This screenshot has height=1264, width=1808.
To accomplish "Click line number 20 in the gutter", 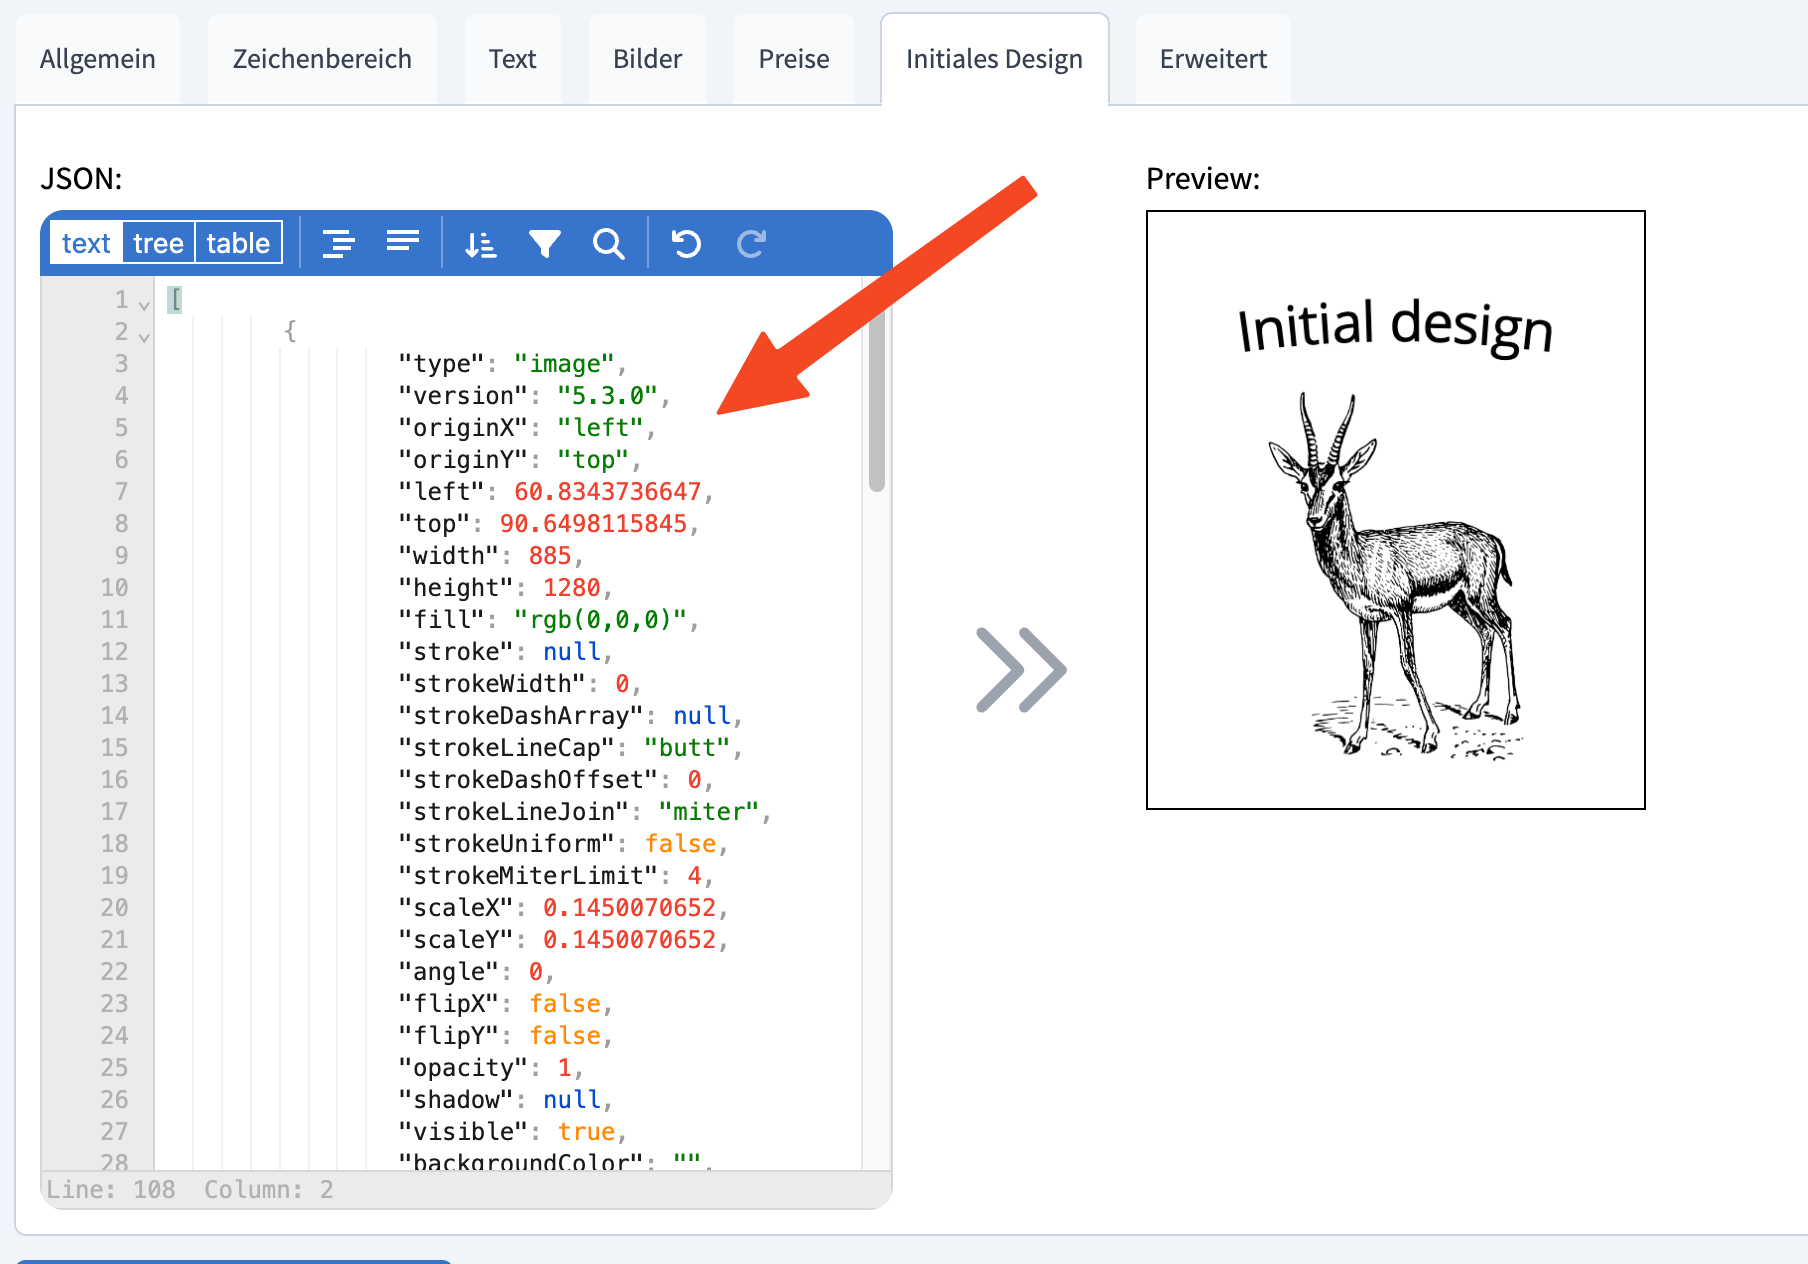I will coord(114,908).
